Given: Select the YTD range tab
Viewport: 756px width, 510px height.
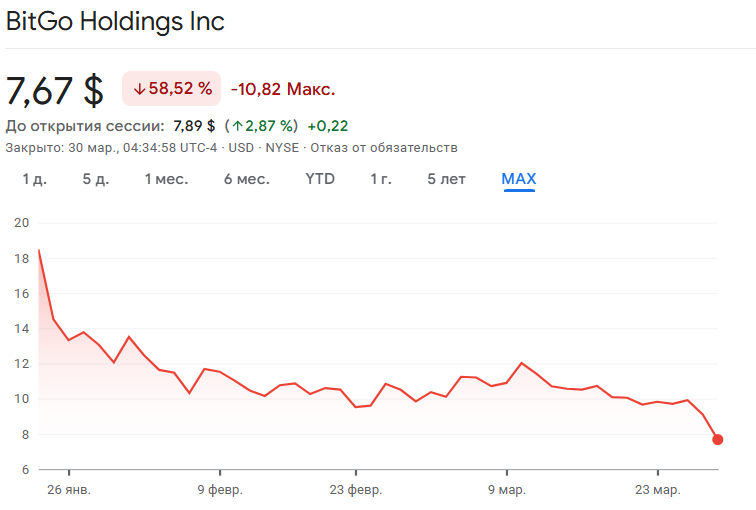Looking at the screenshot, I should tap(320, 179).
